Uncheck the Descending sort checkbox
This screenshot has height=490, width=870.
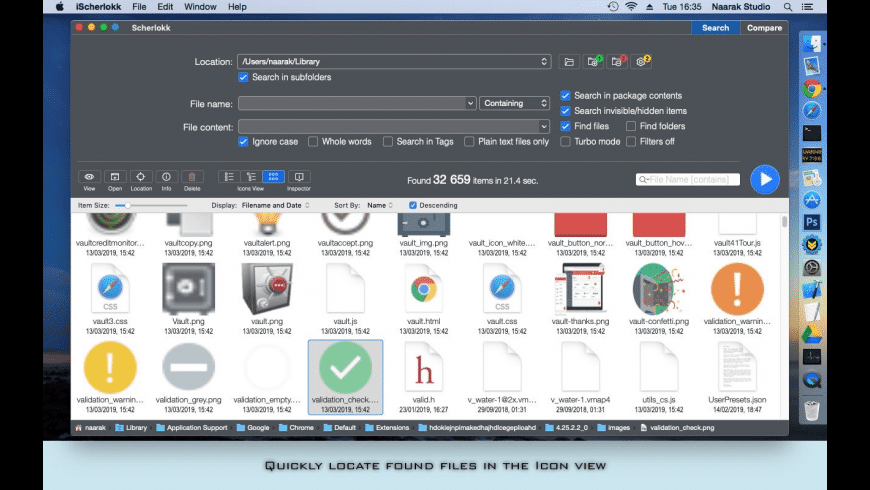413,205
